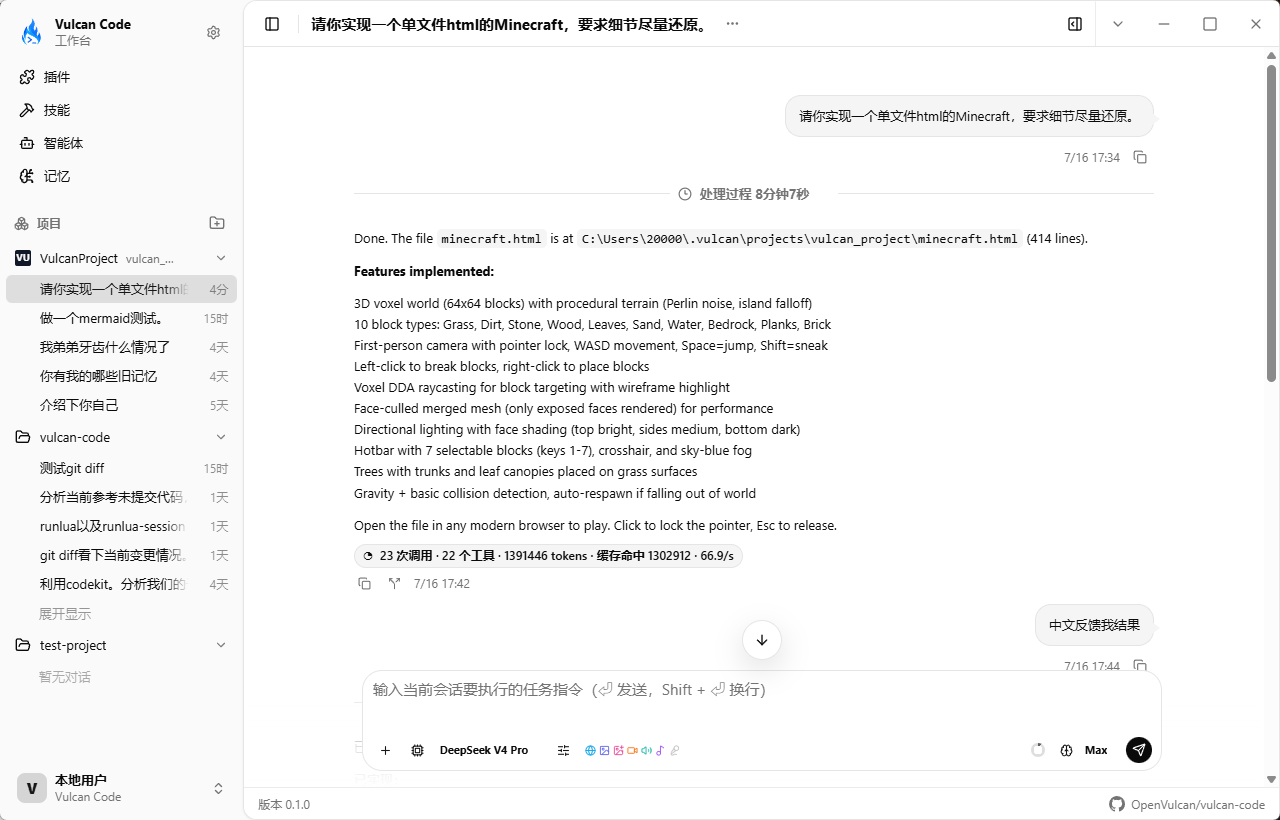Open the 本地用户 account switcher

(x=121, y=788)
